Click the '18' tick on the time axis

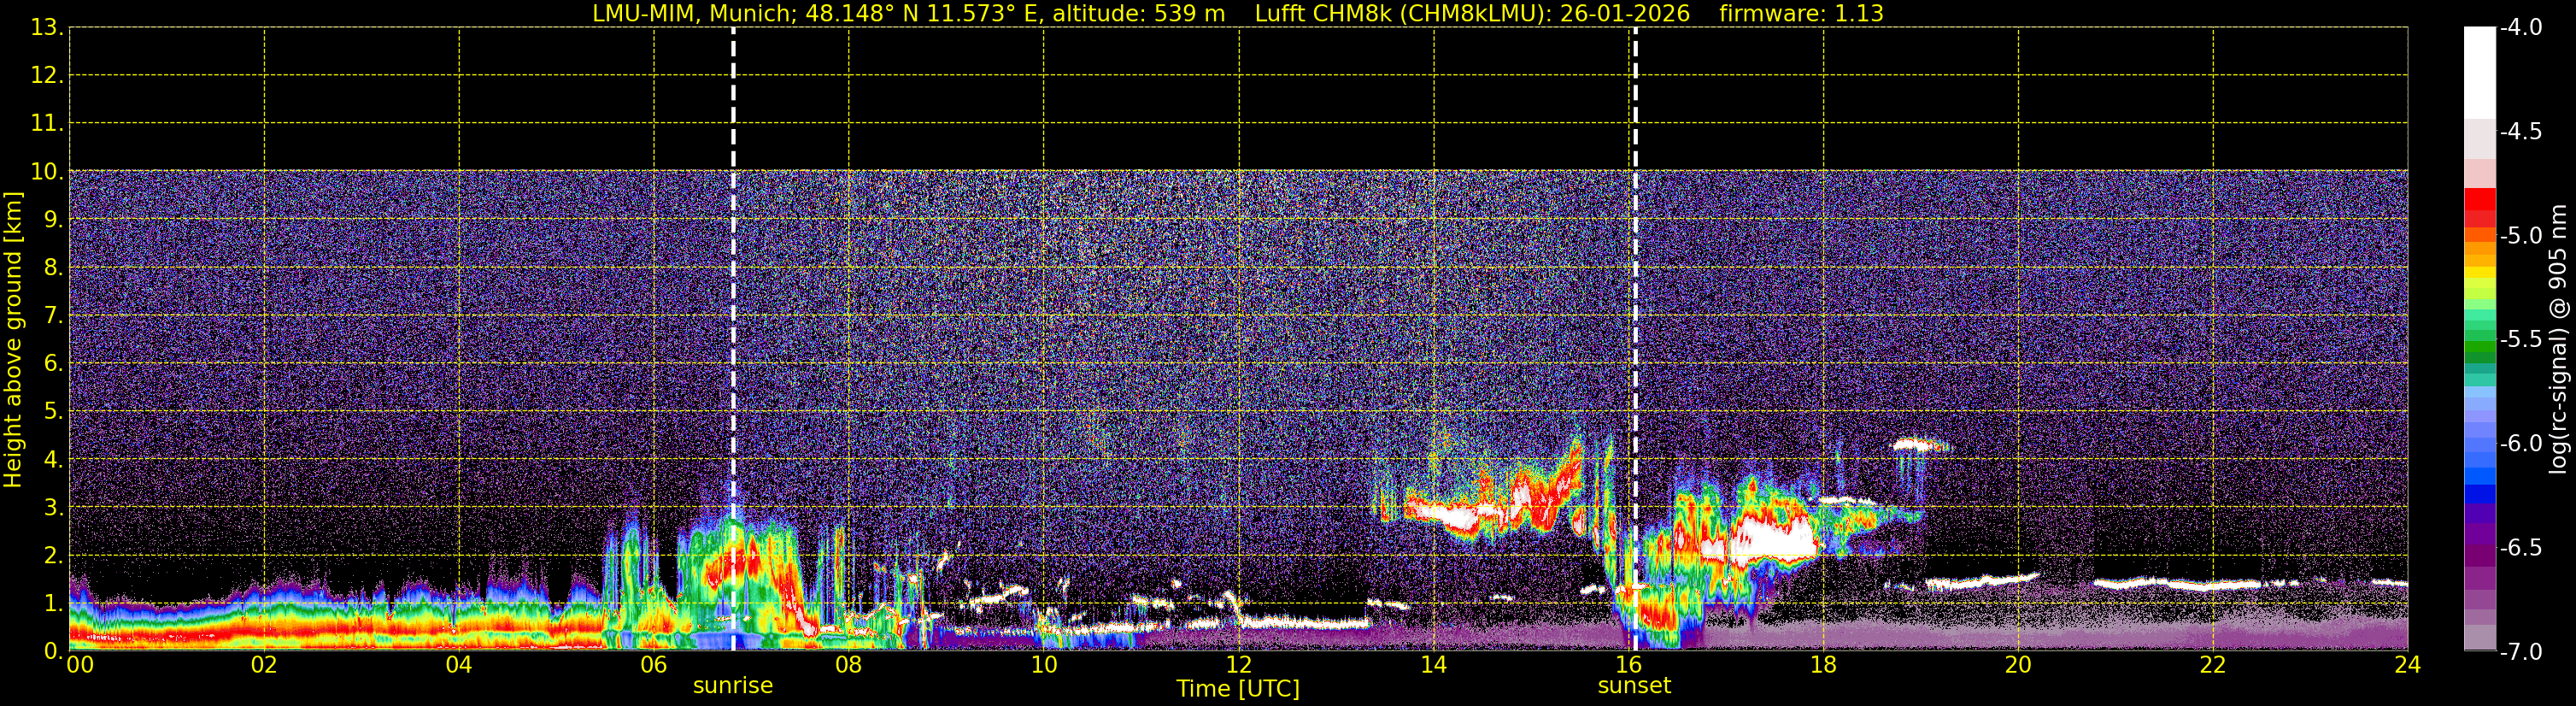1824,665
